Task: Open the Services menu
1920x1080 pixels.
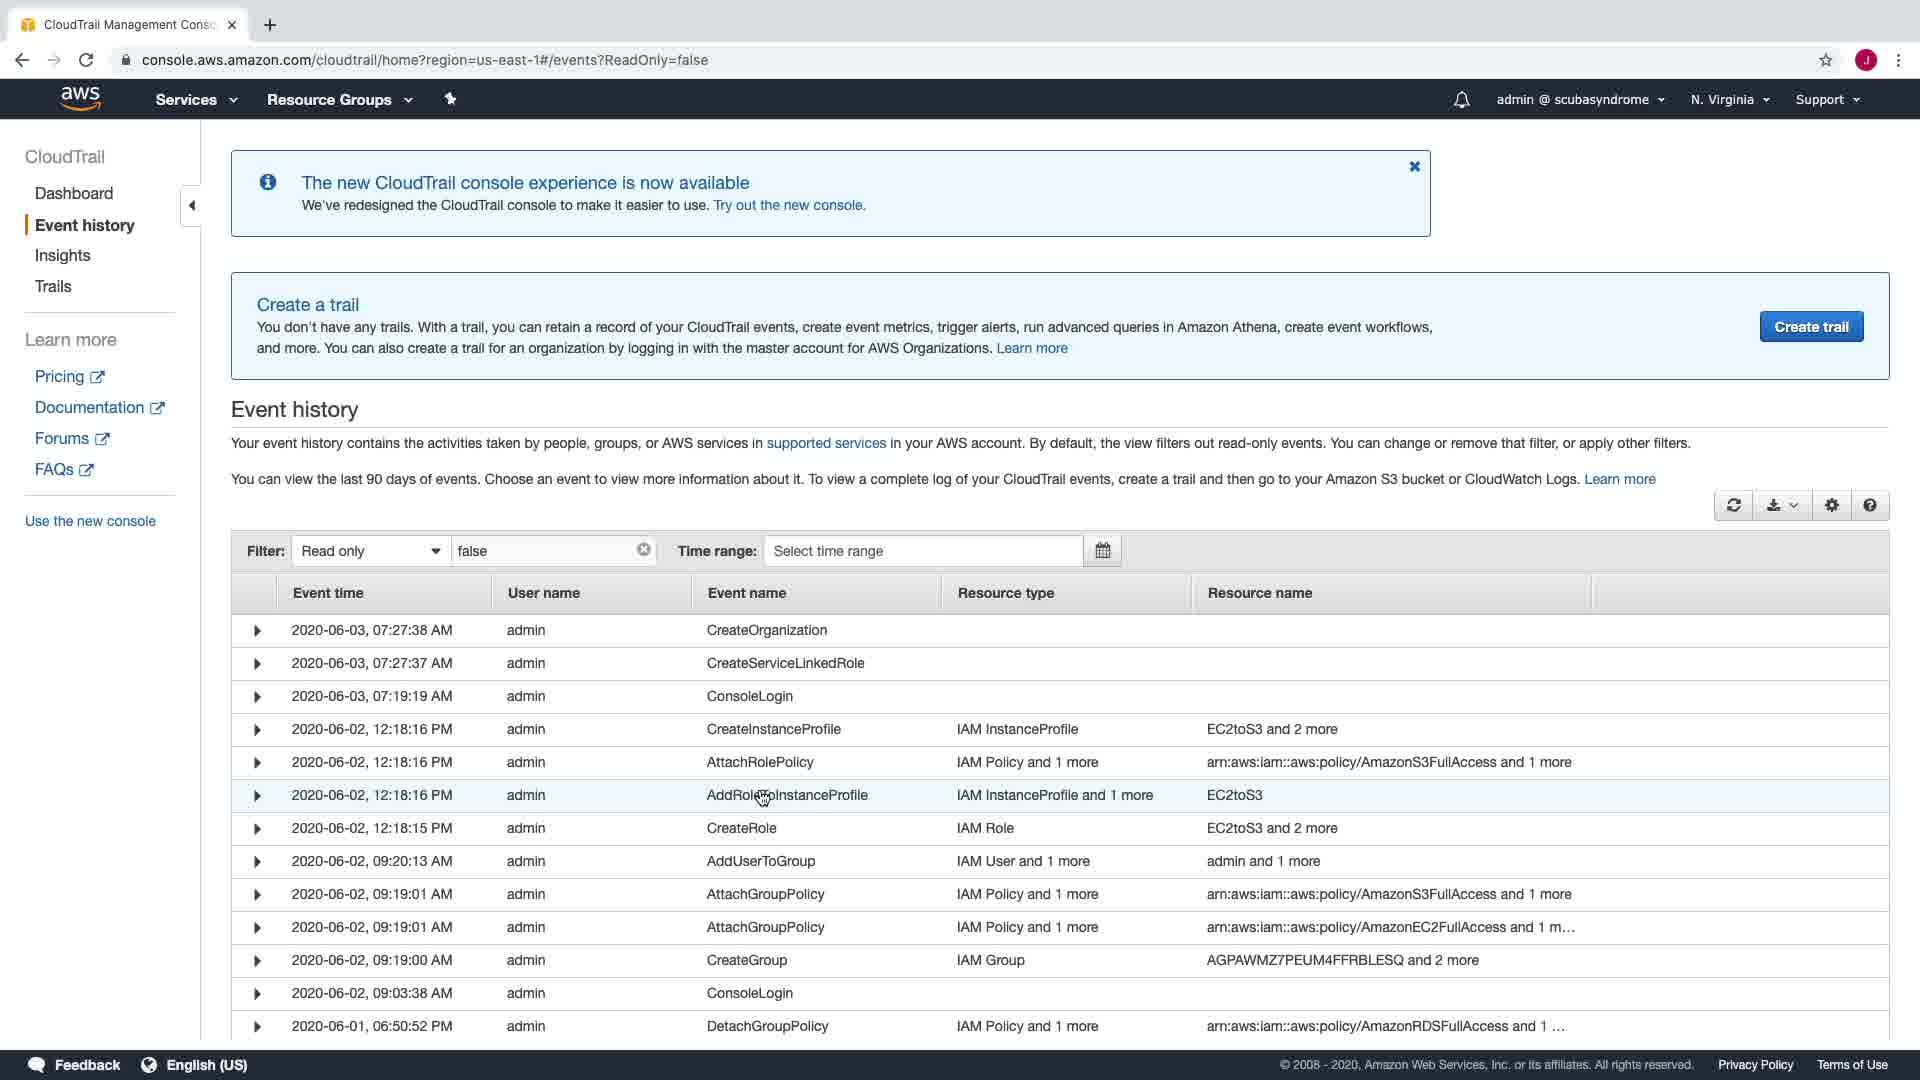Action: (196, 100)
